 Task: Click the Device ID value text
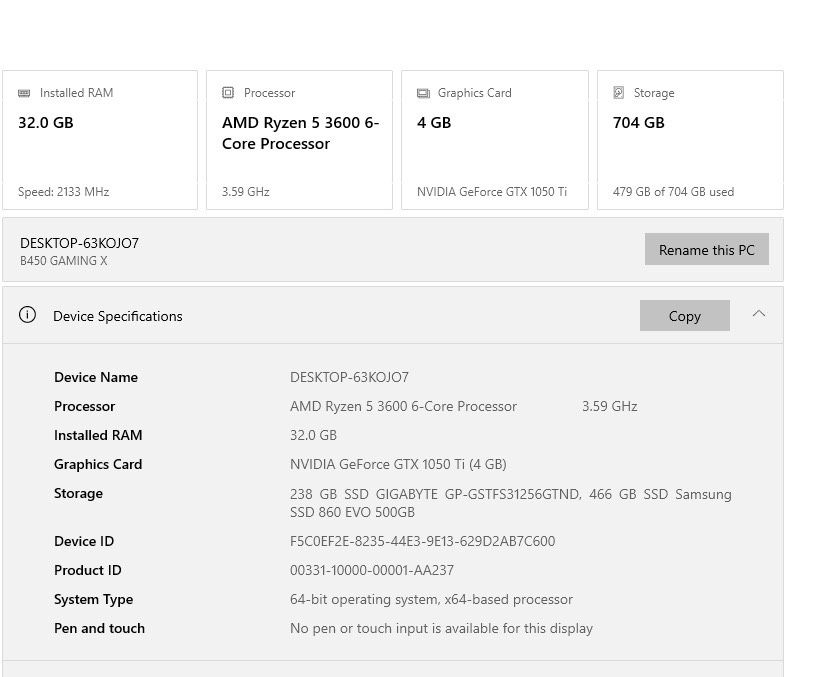422,541
